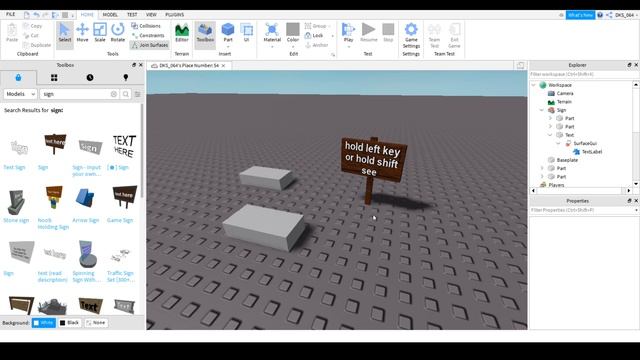Switch to the VIEW ribbon tab
640x360 pixels.
(151, 14)
